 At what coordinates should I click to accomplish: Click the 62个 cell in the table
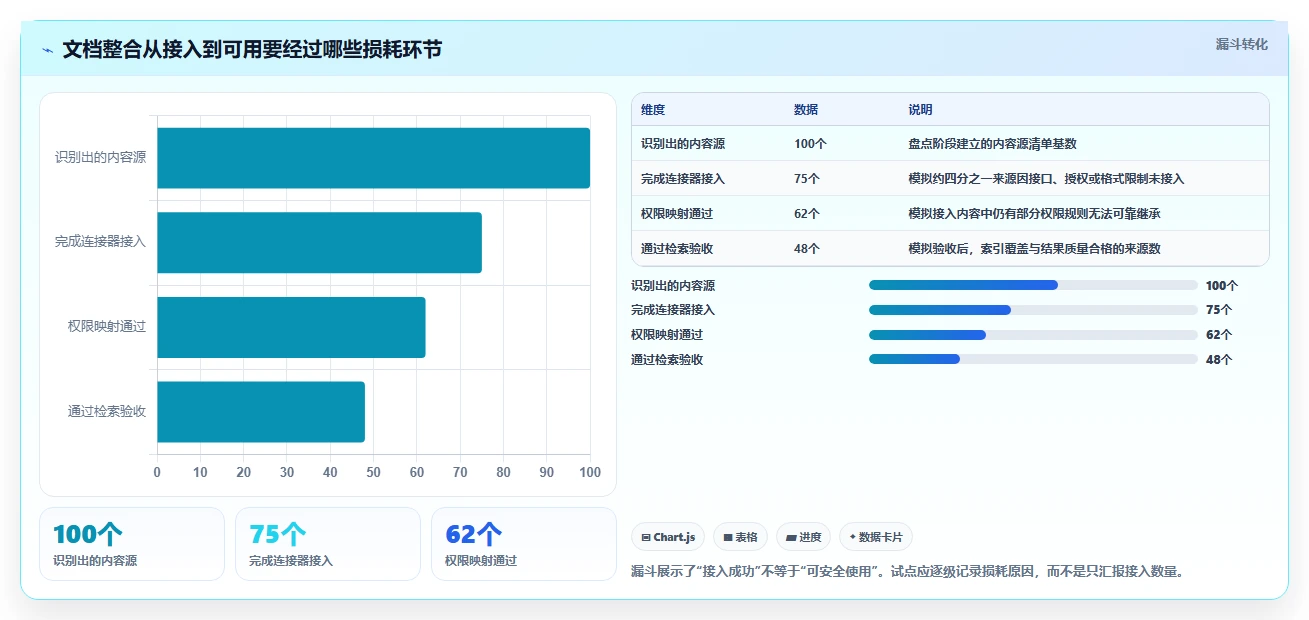807,214
